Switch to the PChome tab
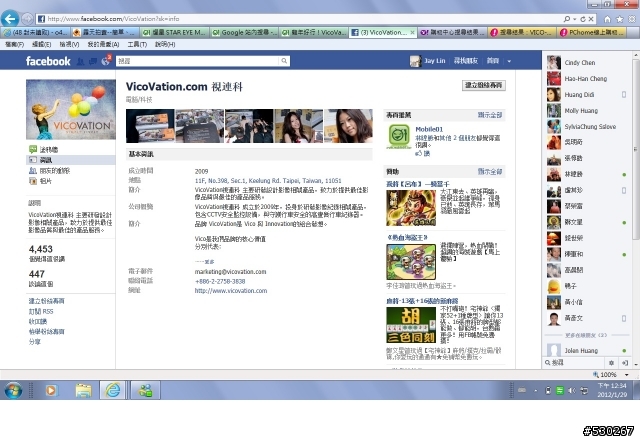This screenshot has width=640, height=439. 592,32
